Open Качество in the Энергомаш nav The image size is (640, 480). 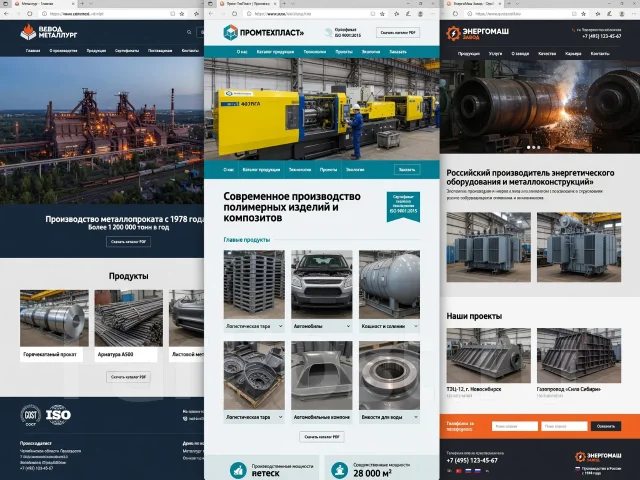pyautogui.click(x=547, y=53)
